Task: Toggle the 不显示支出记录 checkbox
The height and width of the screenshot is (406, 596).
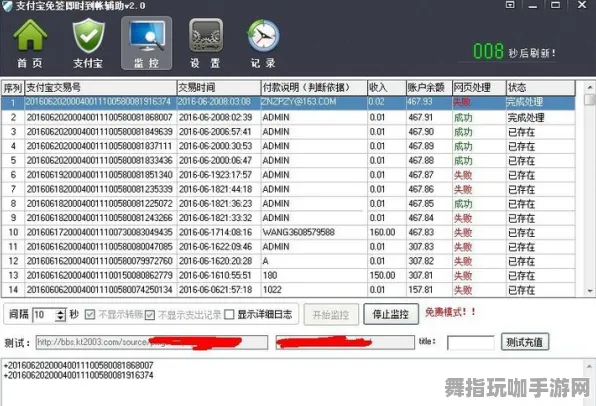Action: tap(150, 315)
